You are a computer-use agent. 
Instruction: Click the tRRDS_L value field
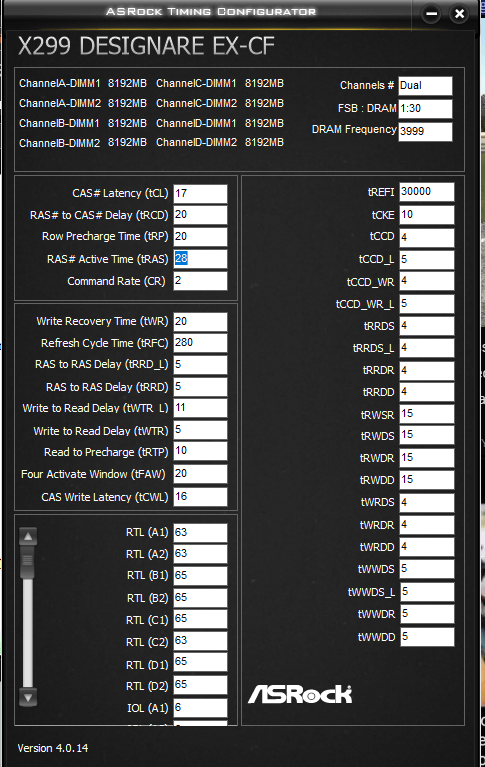[x=427, y=348]
